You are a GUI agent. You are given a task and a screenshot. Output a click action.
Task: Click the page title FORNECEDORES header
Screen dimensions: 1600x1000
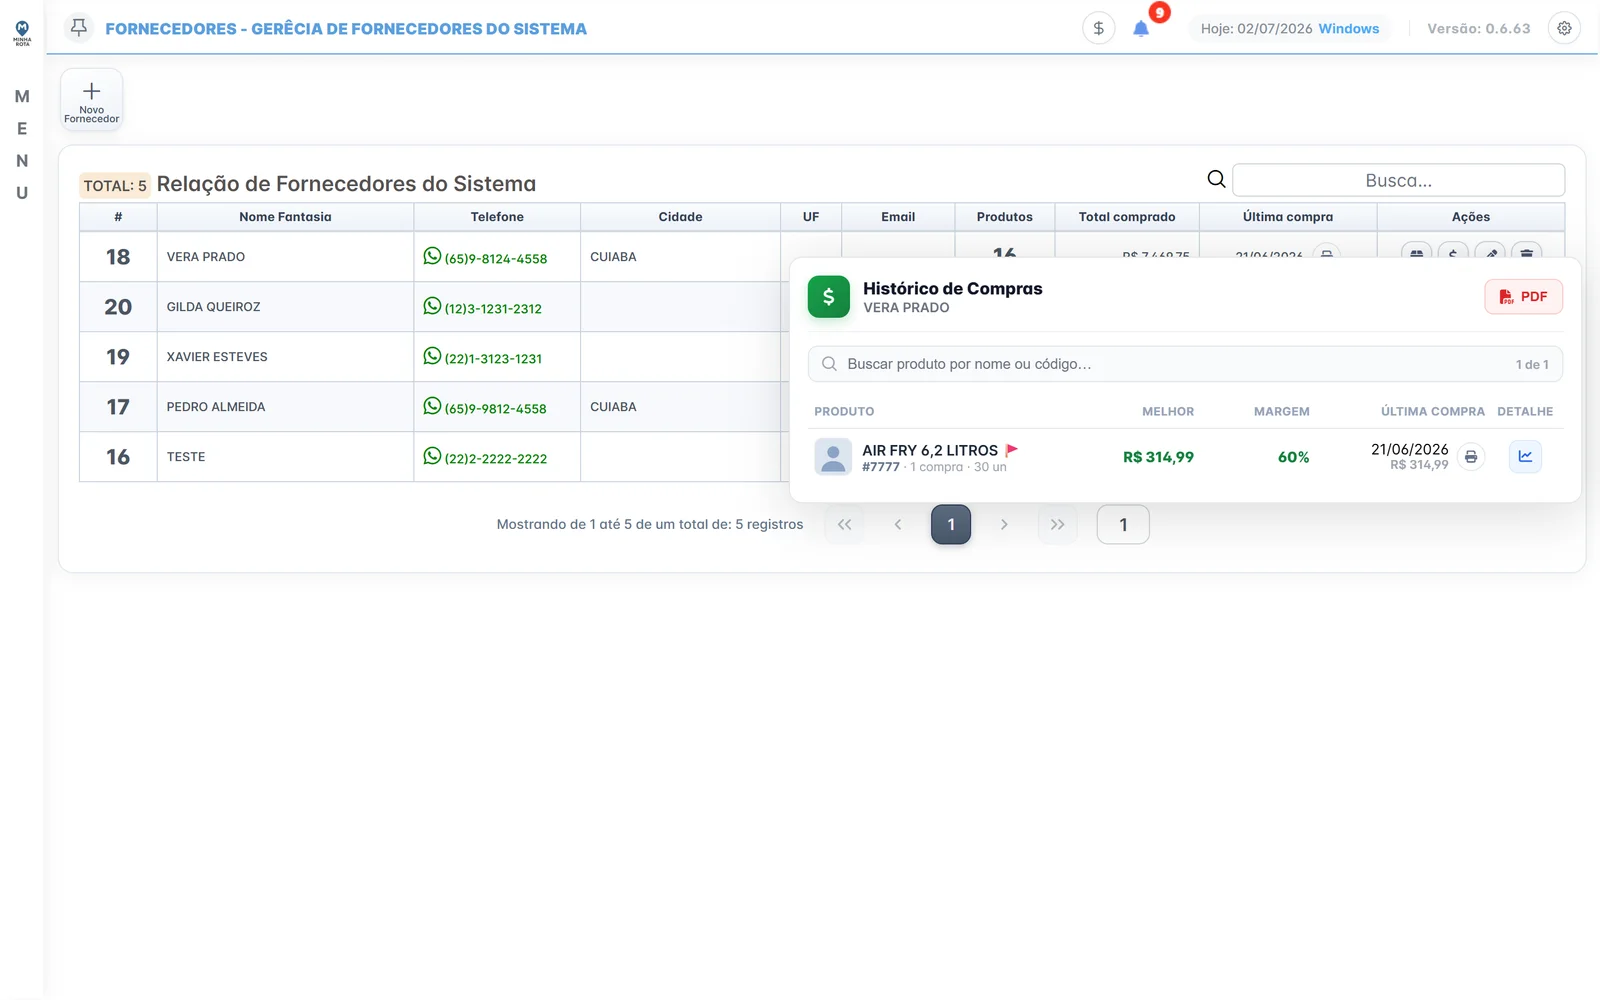[x=346, y=29]
